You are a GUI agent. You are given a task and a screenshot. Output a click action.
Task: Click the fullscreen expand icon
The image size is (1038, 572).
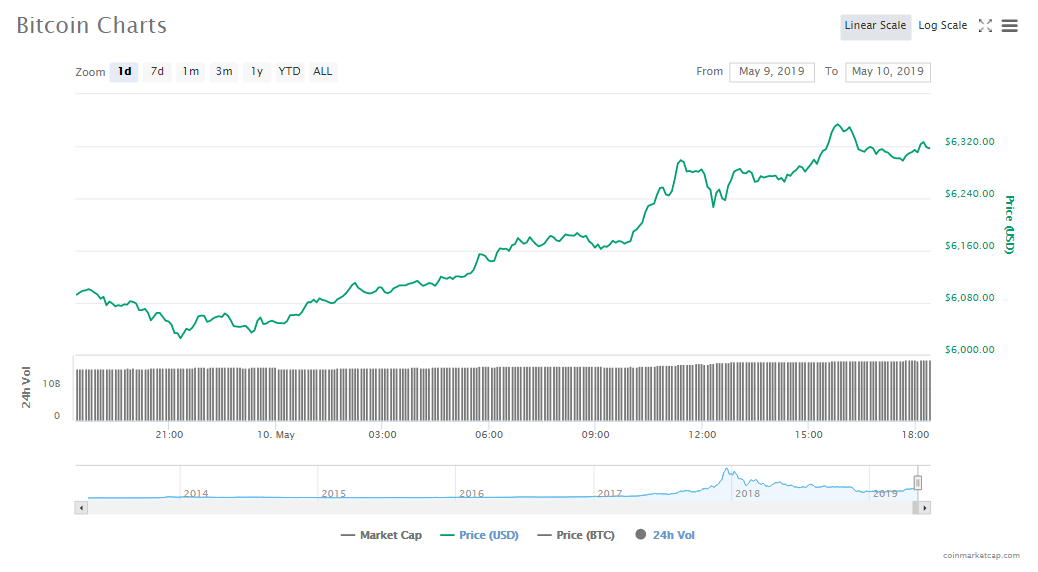point(985,26)
